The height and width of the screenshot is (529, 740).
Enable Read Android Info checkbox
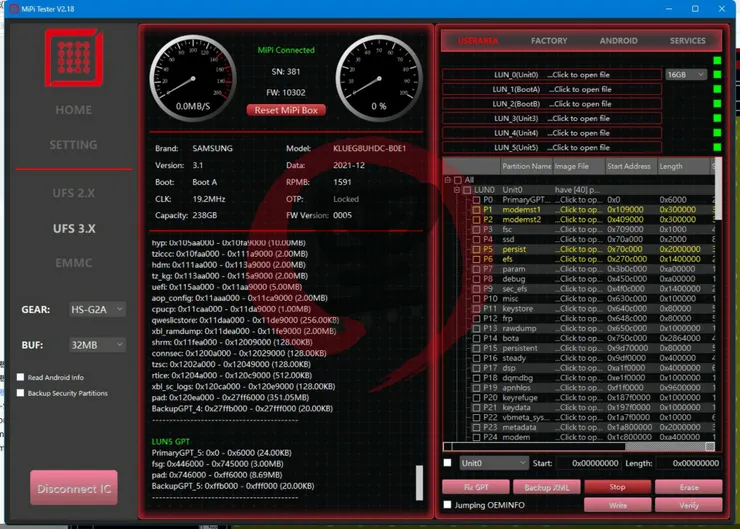(20, 377)
